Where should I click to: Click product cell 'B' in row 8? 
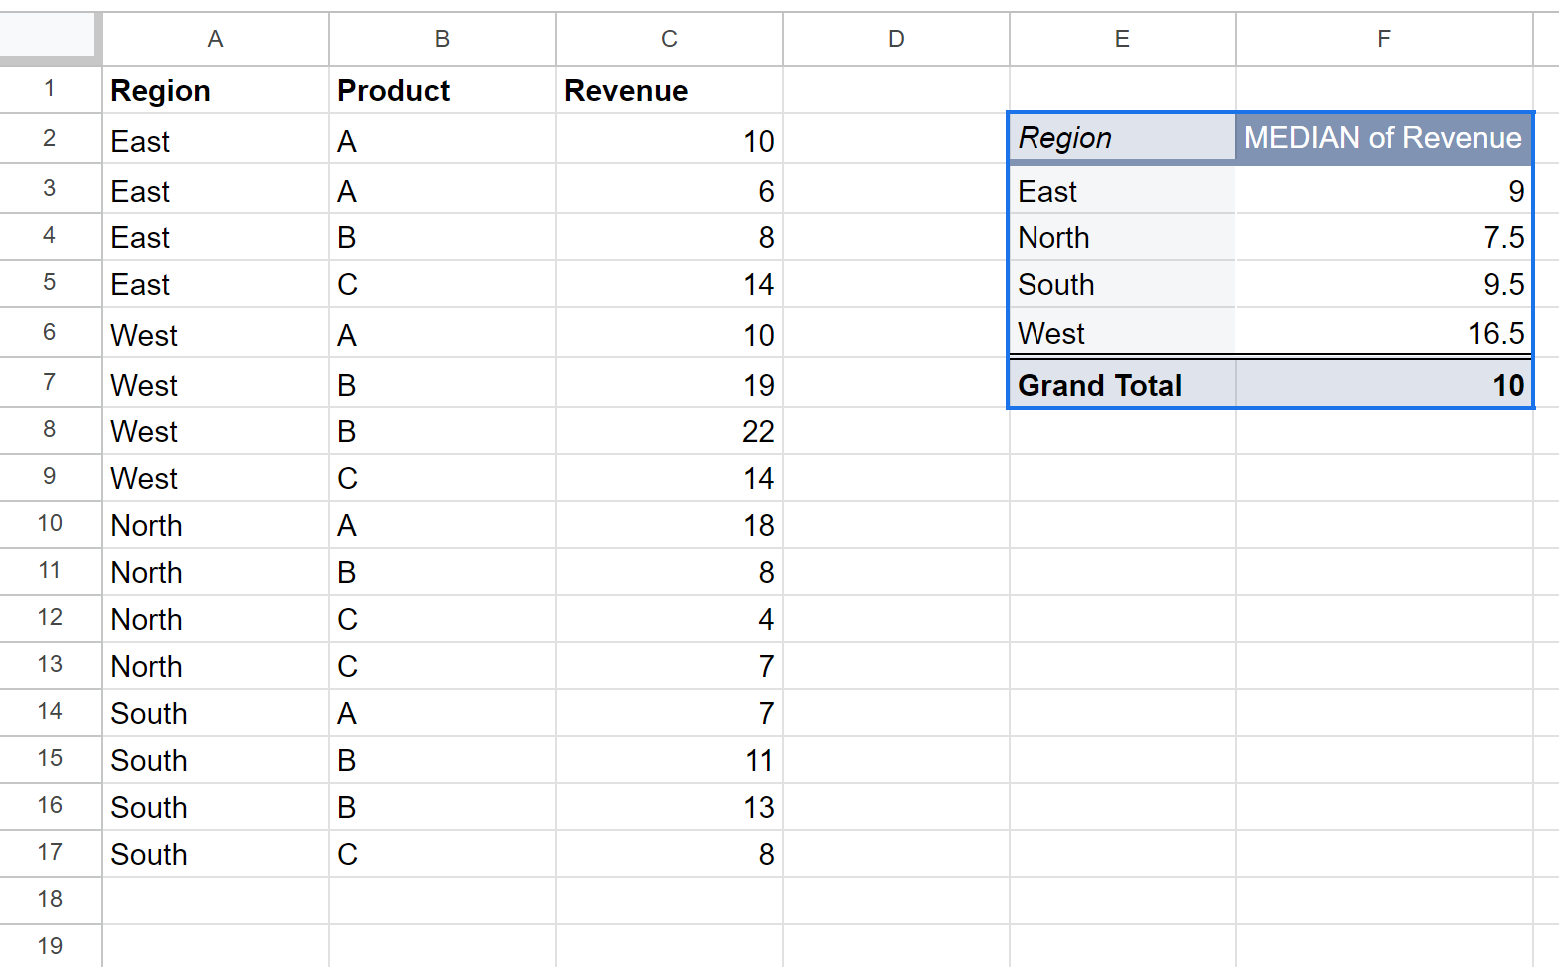coord(442,431)
